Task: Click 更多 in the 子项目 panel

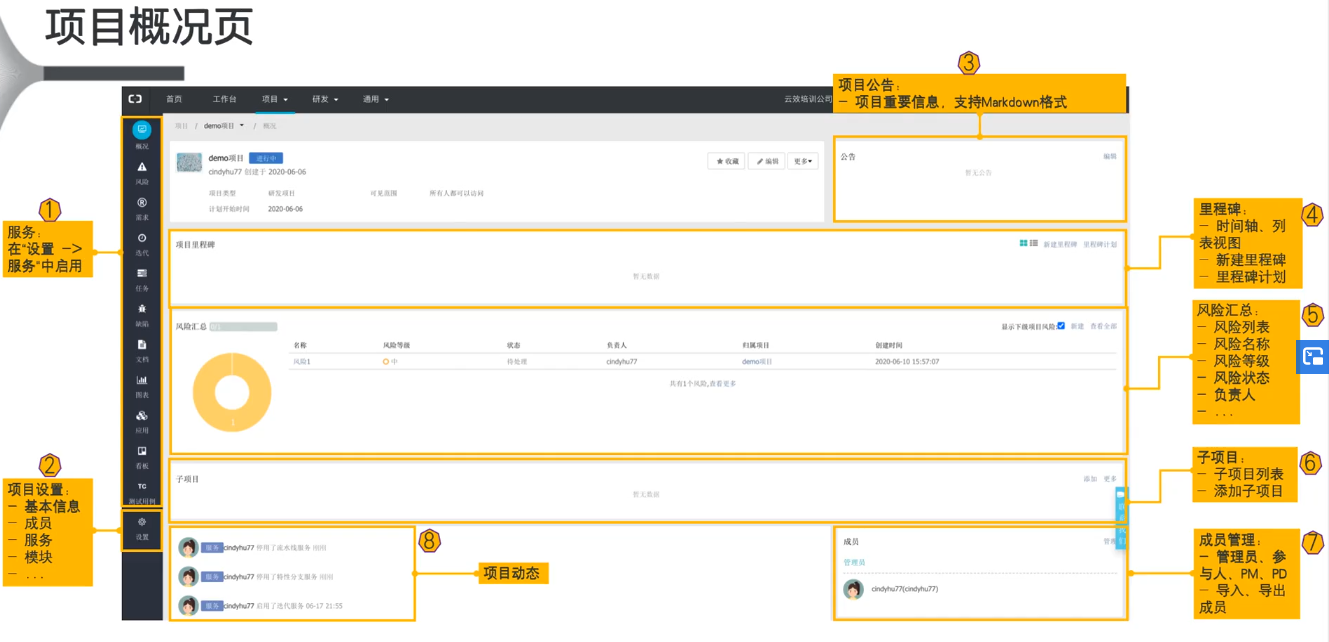Action: click(x=1110, y=479)
